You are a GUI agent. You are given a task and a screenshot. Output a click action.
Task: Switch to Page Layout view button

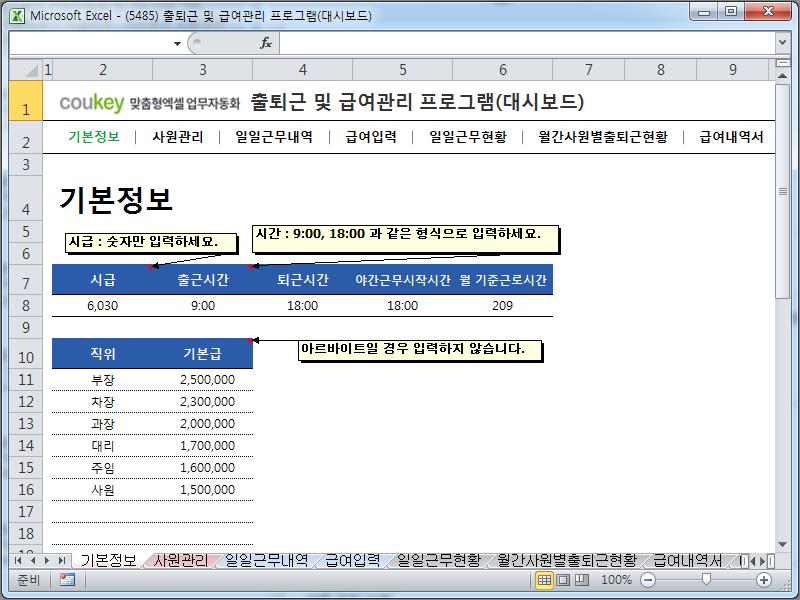coord(563,580)
